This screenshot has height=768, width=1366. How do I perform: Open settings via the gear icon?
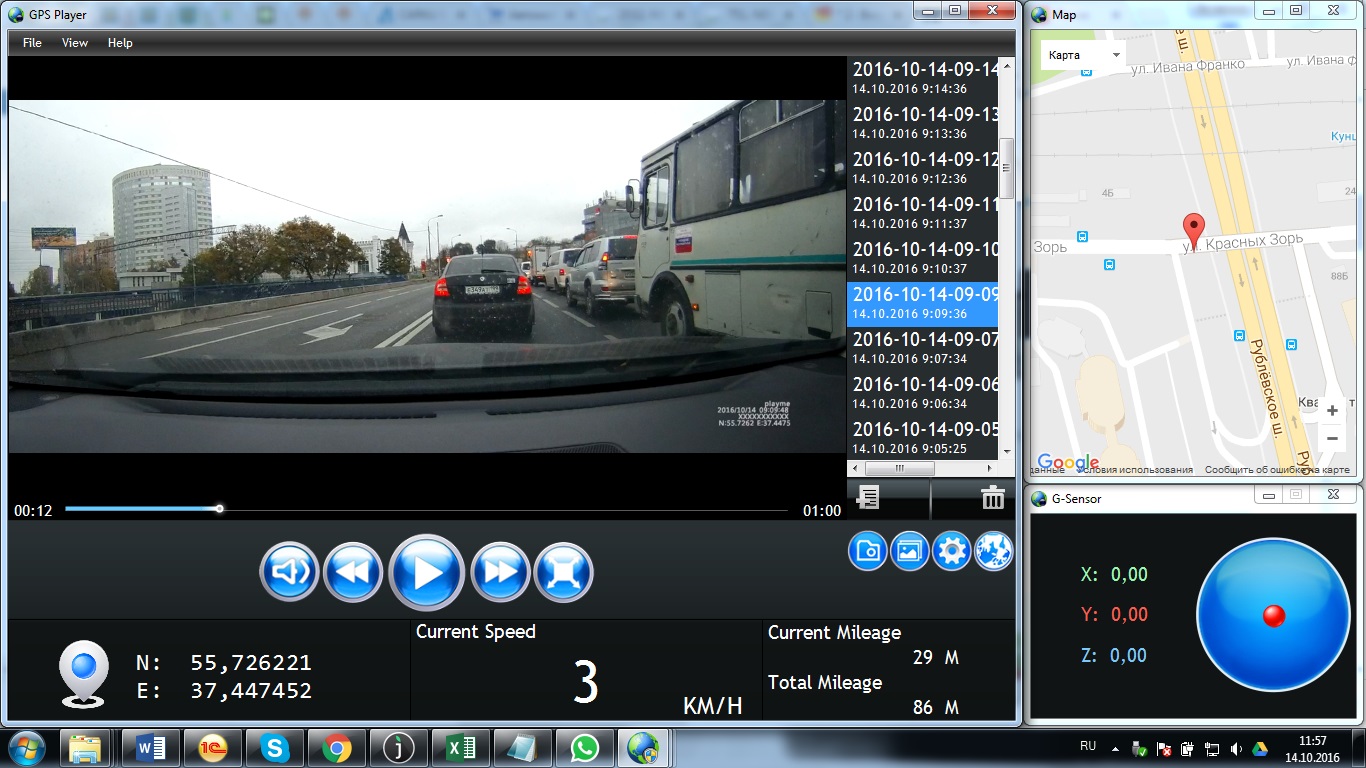(952, 551)
